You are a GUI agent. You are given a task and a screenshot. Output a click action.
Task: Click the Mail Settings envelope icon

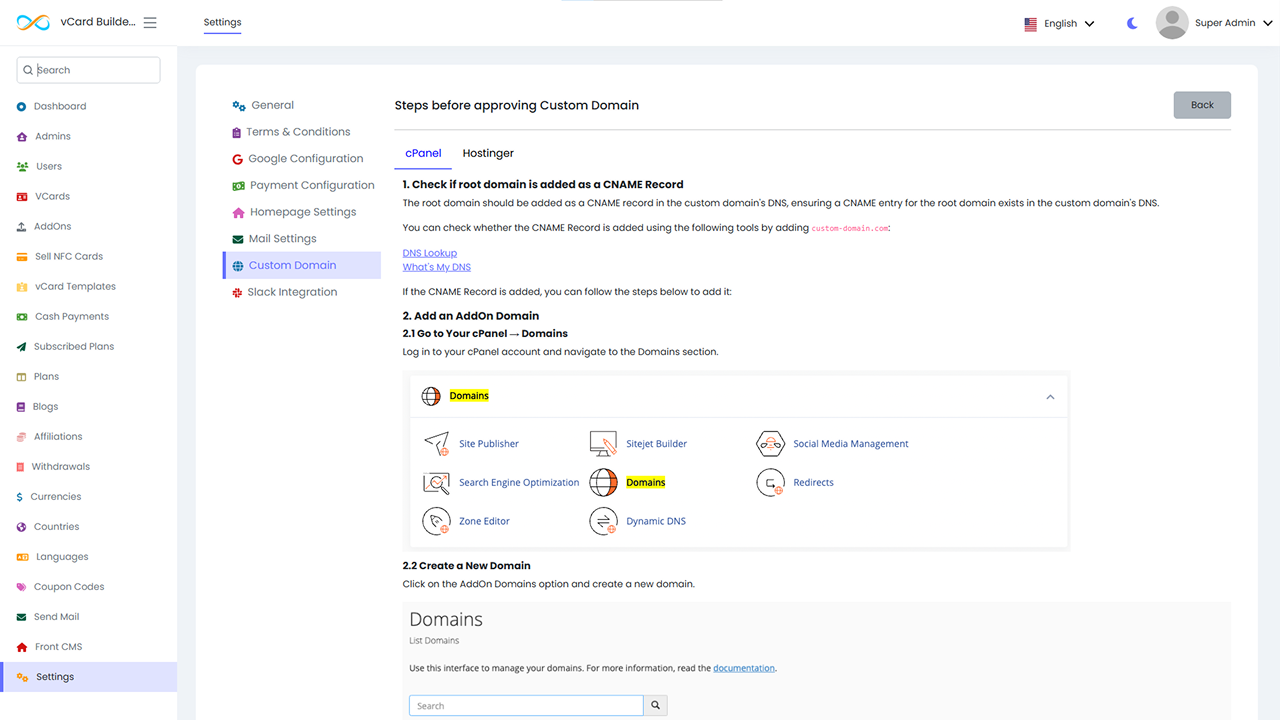[x=238, y=239]
